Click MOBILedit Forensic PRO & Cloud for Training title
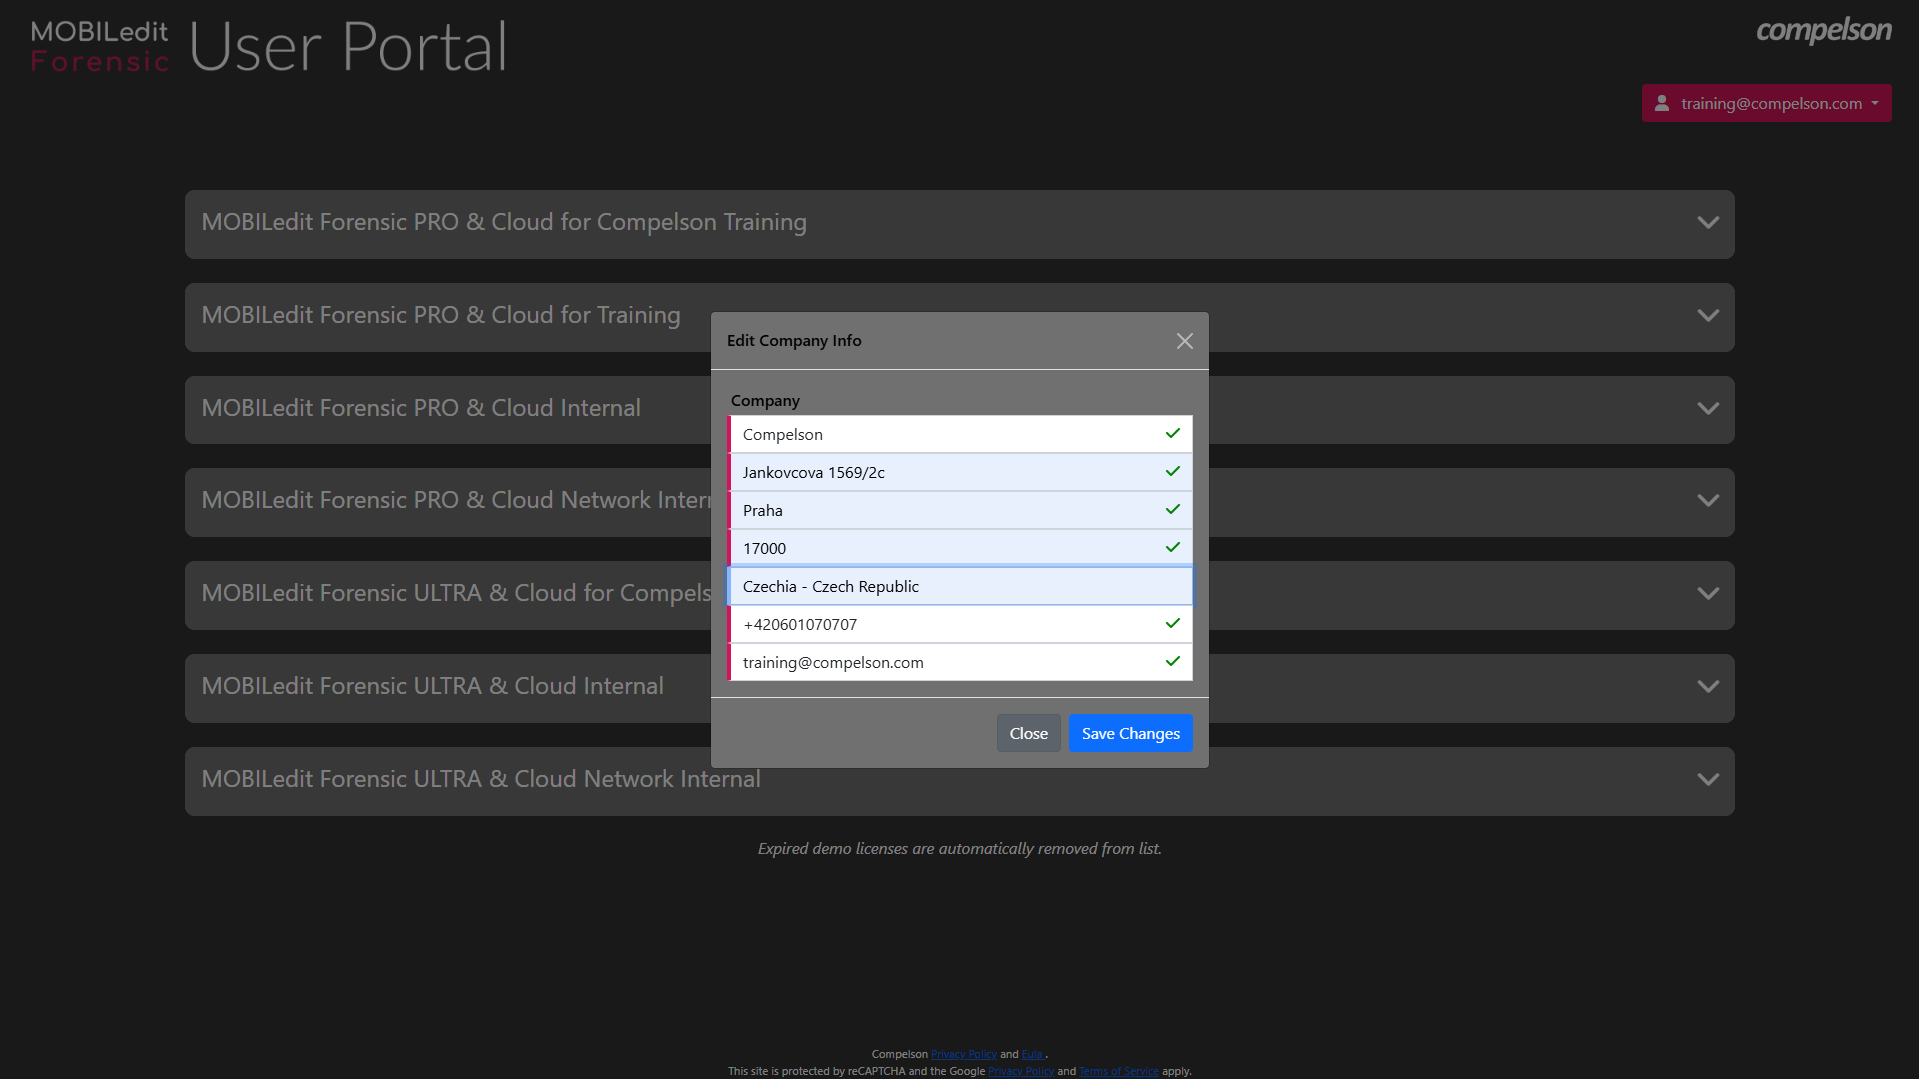This screenshot has height=1079, width=1919. (441, 315)
